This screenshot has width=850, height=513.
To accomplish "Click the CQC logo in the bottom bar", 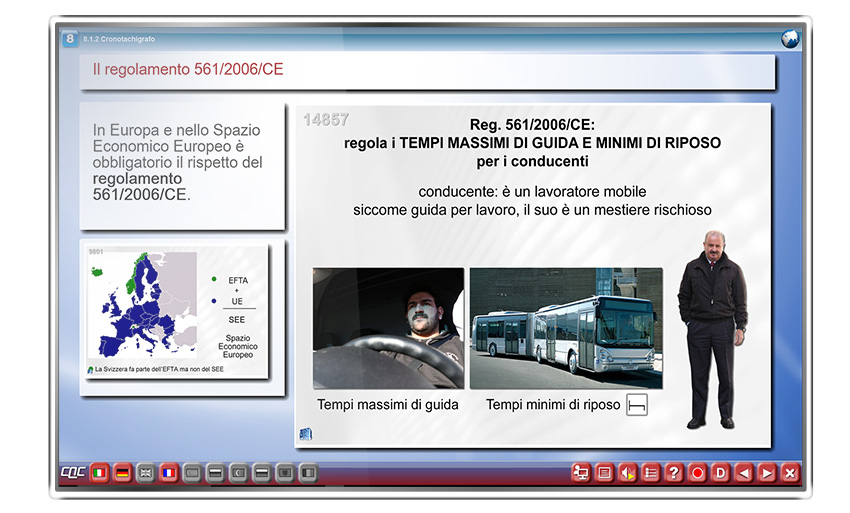I will coord(73,472).
